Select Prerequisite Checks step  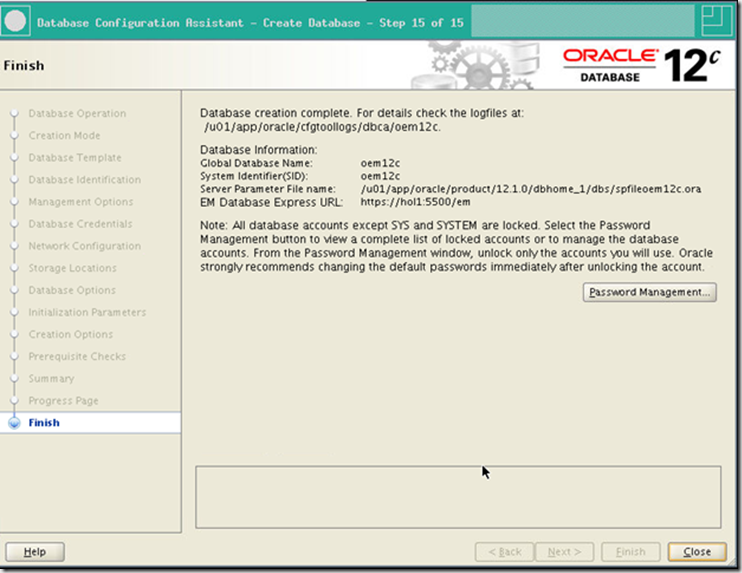77,356
